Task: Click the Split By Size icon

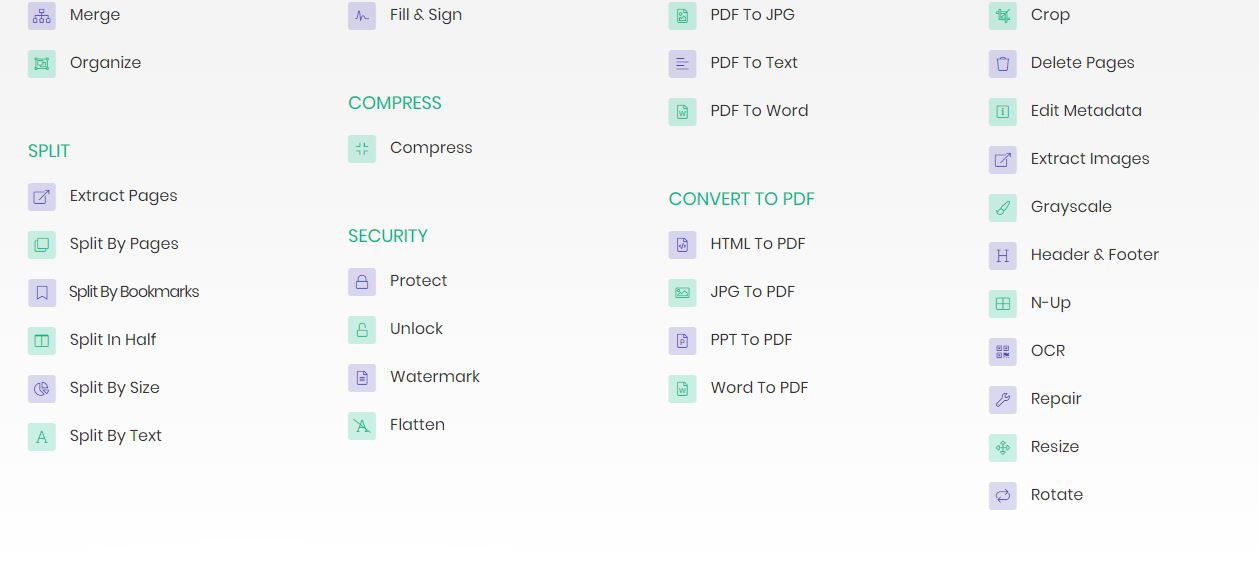Action: click(42, 389)
